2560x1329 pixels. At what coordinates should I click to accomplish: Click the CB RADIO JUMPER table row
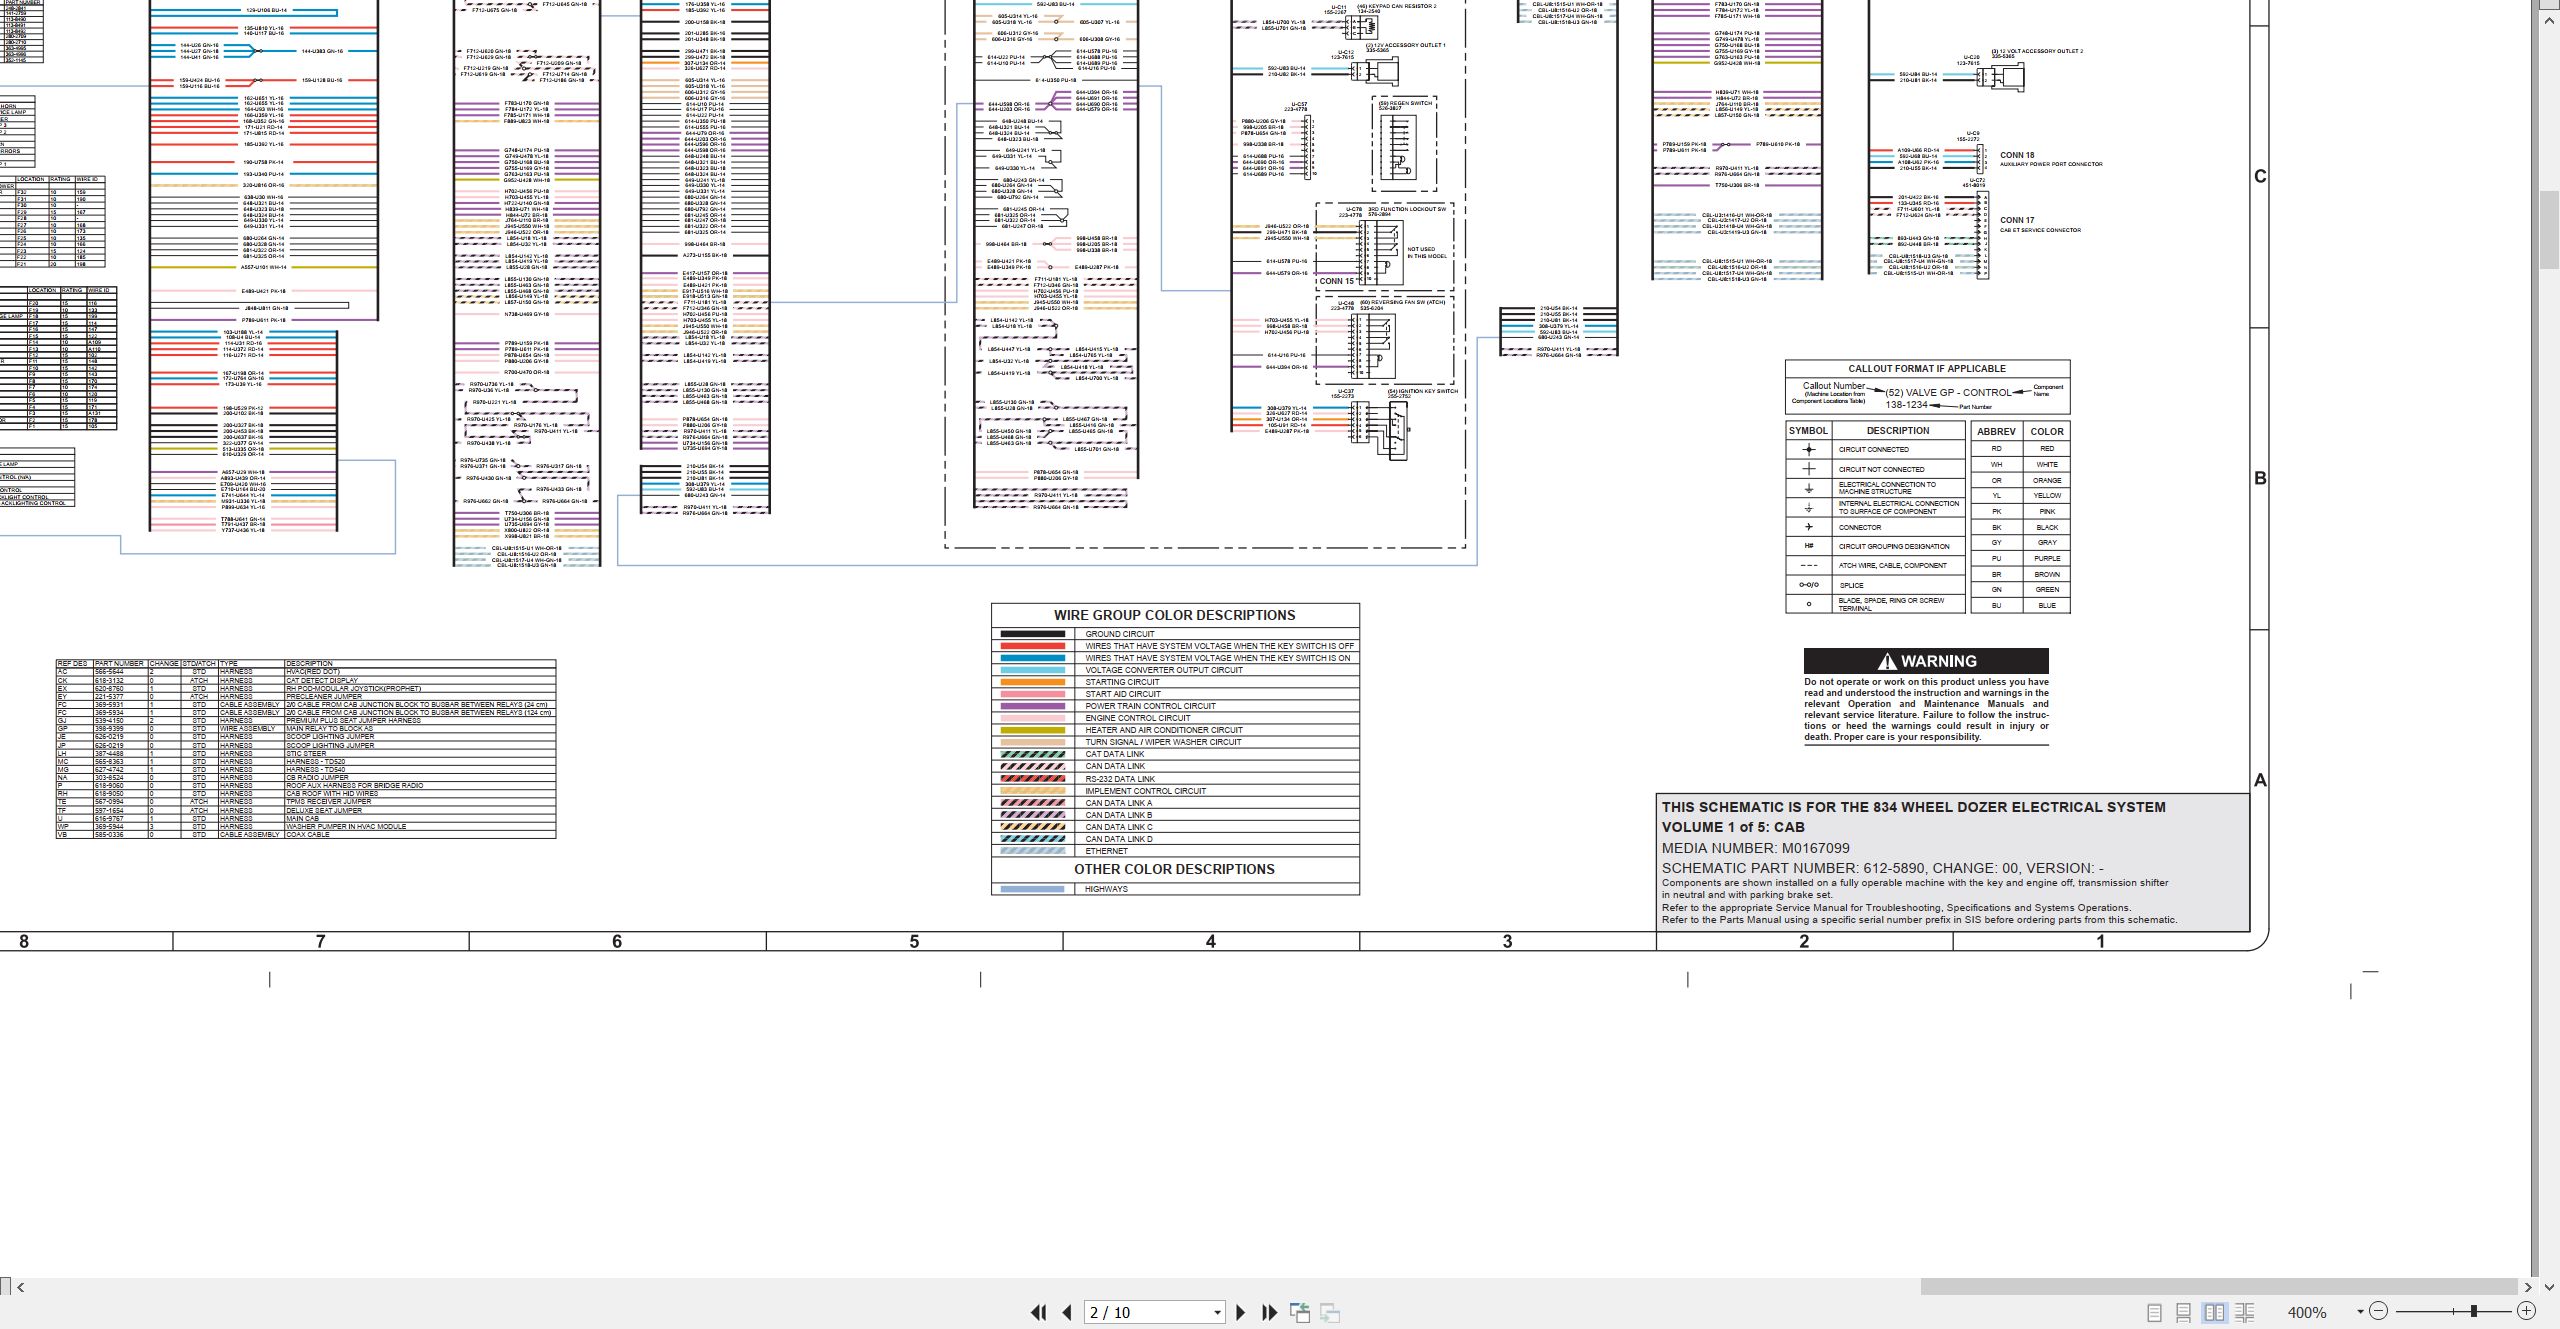coord(306,777)
